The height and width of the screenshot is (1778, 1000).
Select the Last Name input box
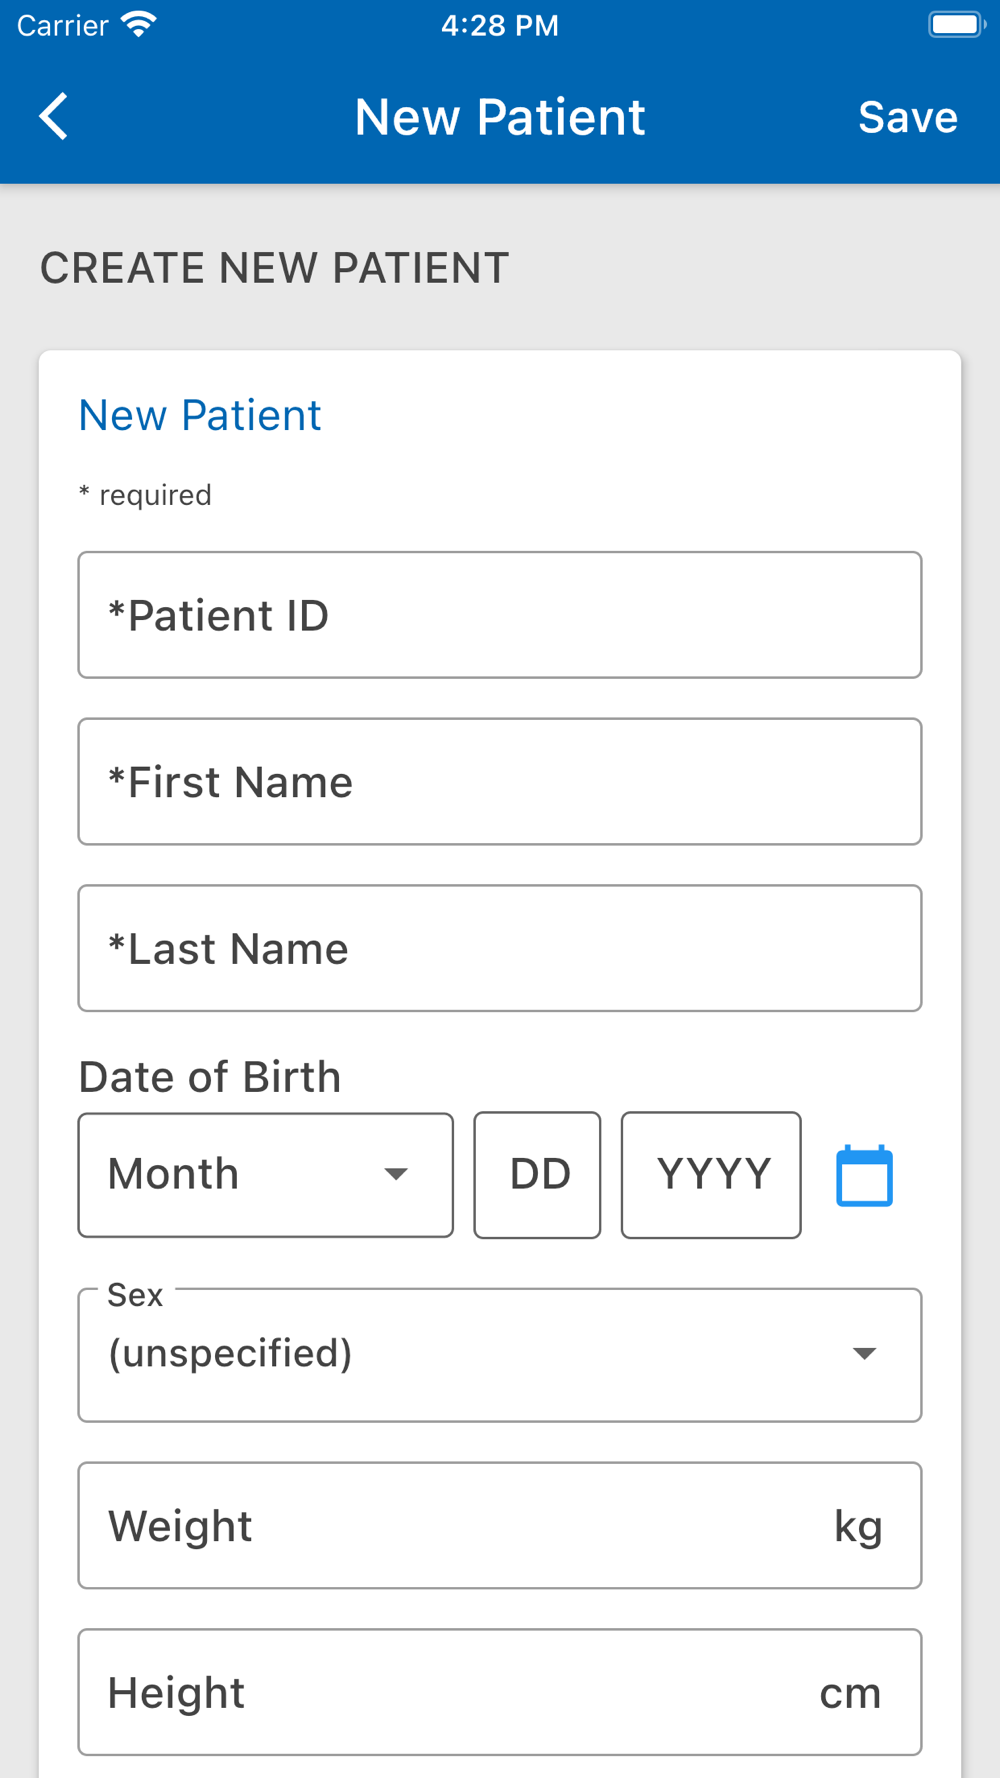click(499, 948)
